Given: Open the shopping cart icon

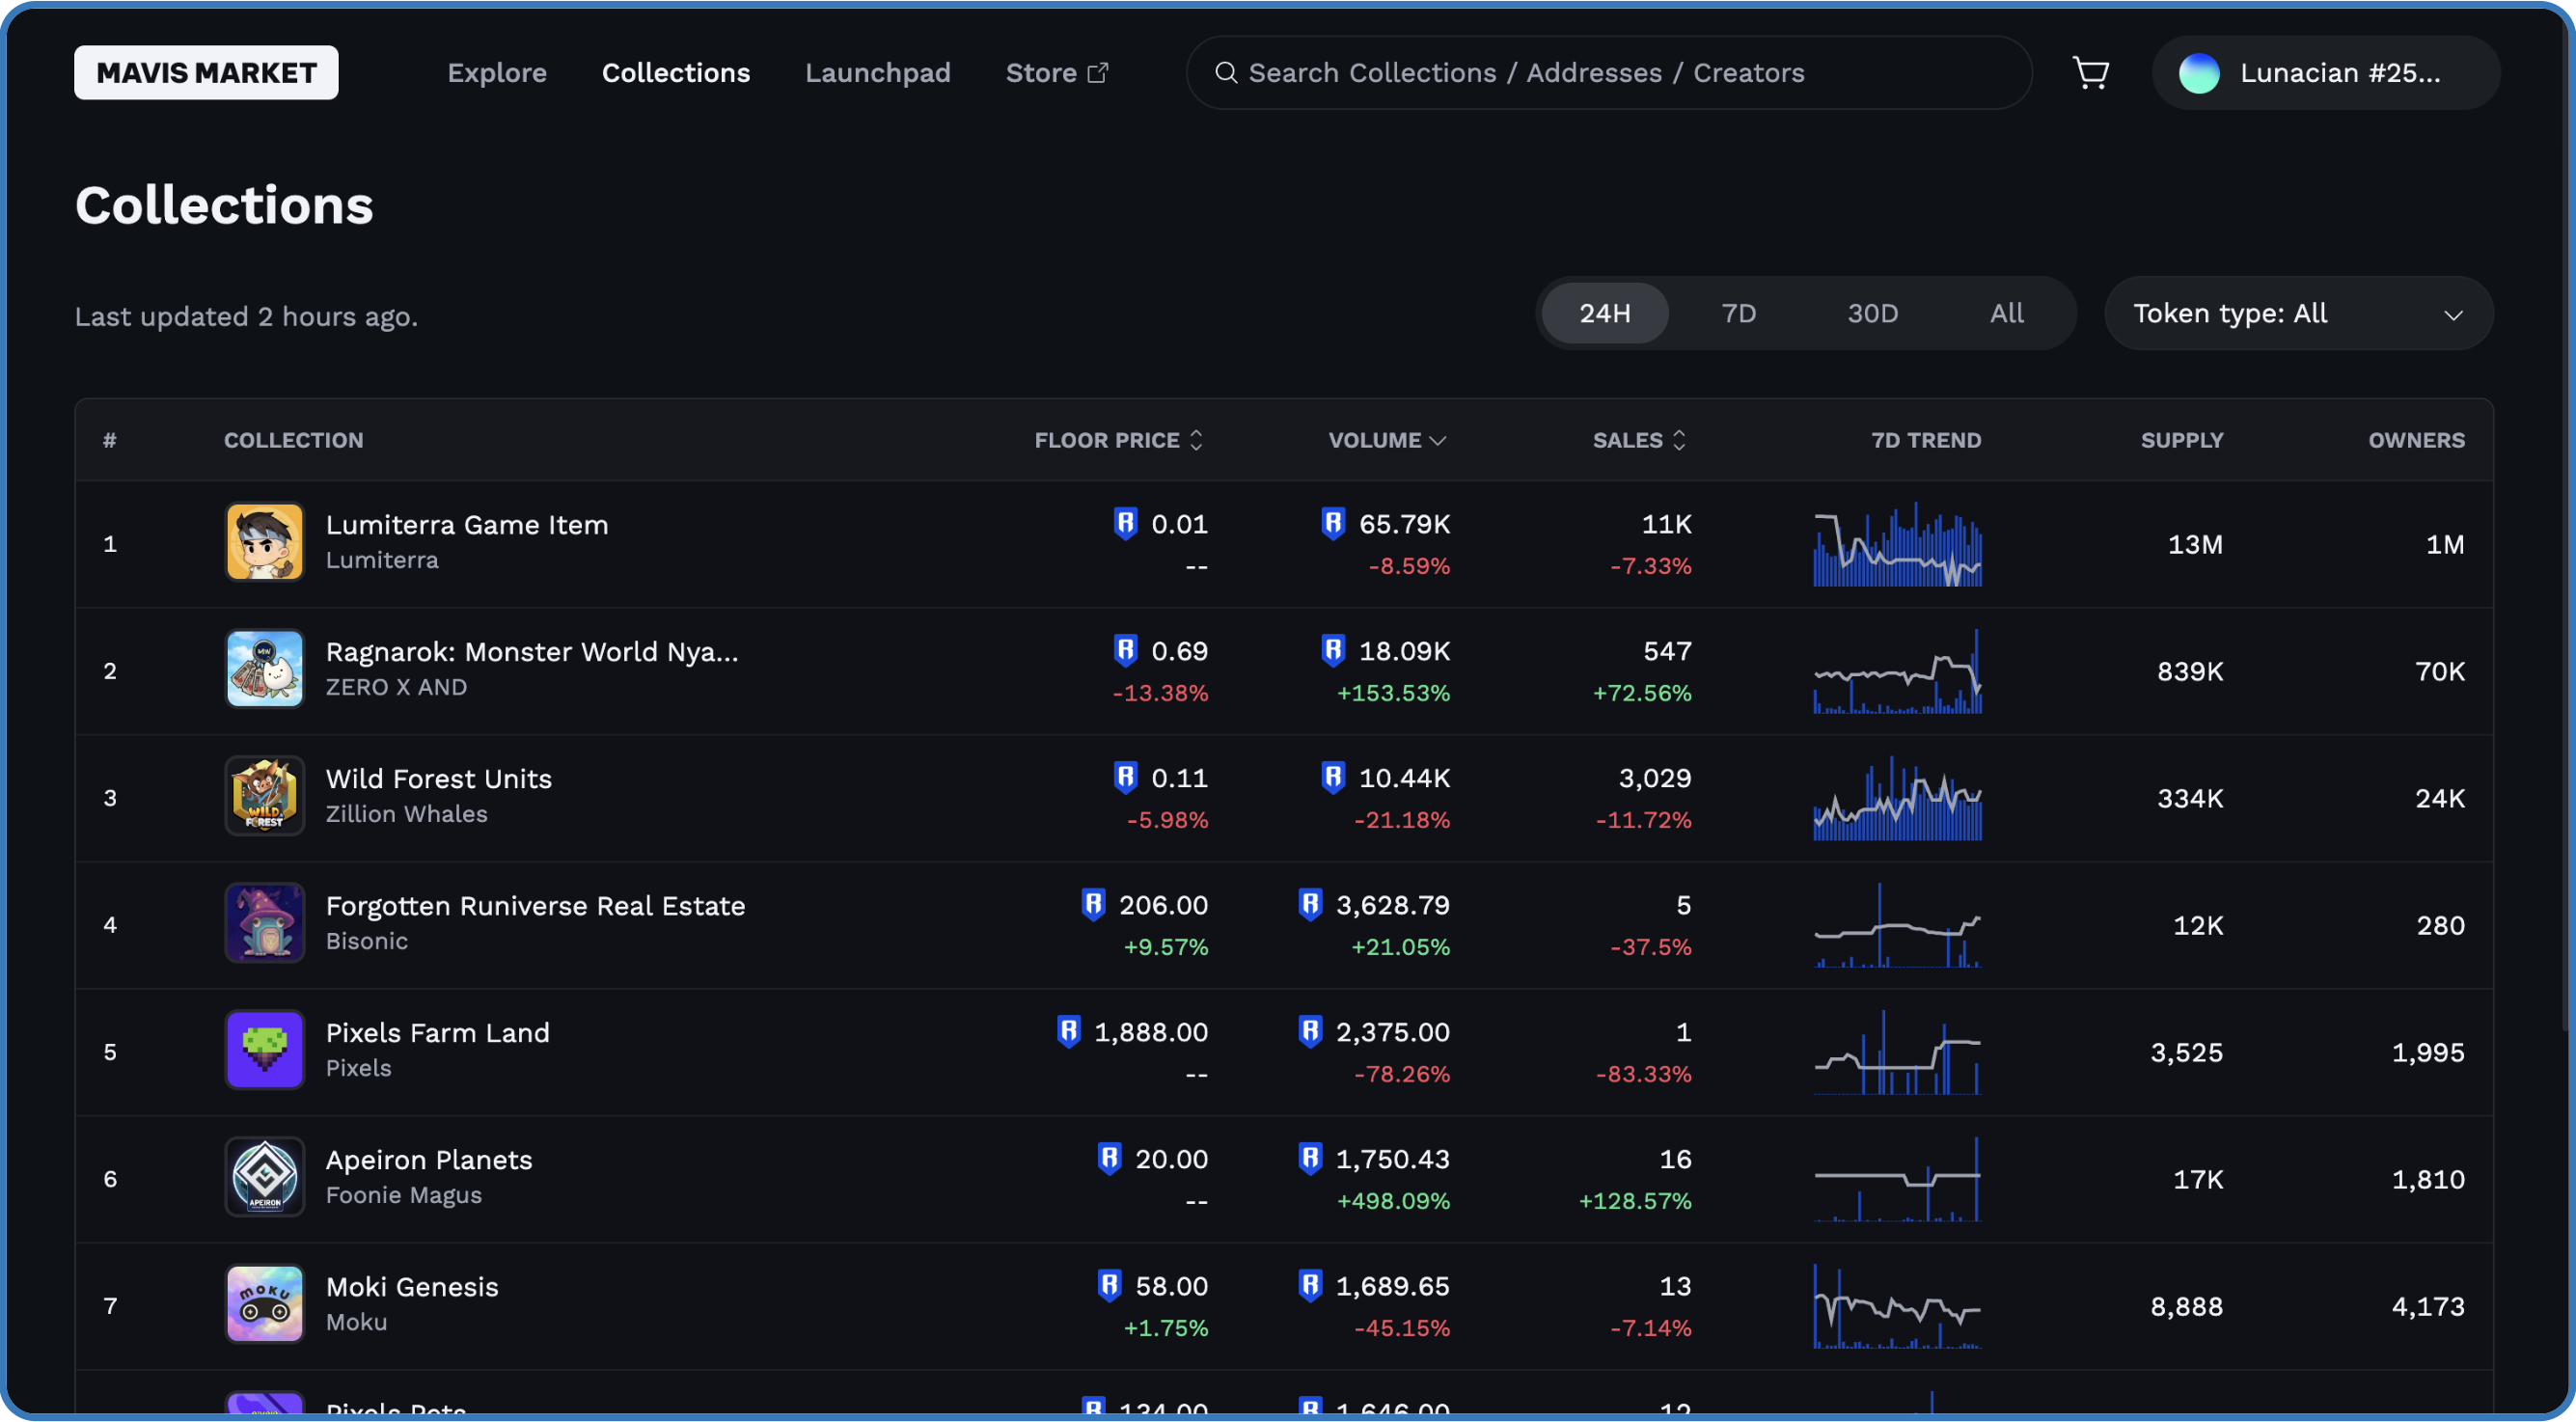Looking at the screenshot, I should (x=2091, y=73).
